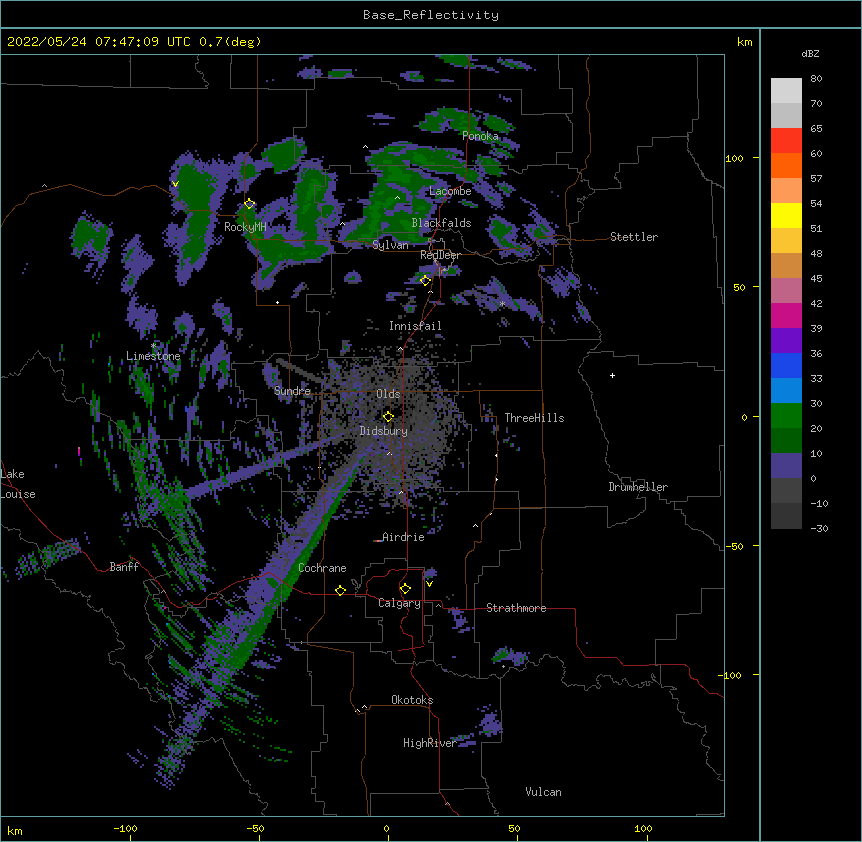Click the Drumheller town label

pos(638,487)
